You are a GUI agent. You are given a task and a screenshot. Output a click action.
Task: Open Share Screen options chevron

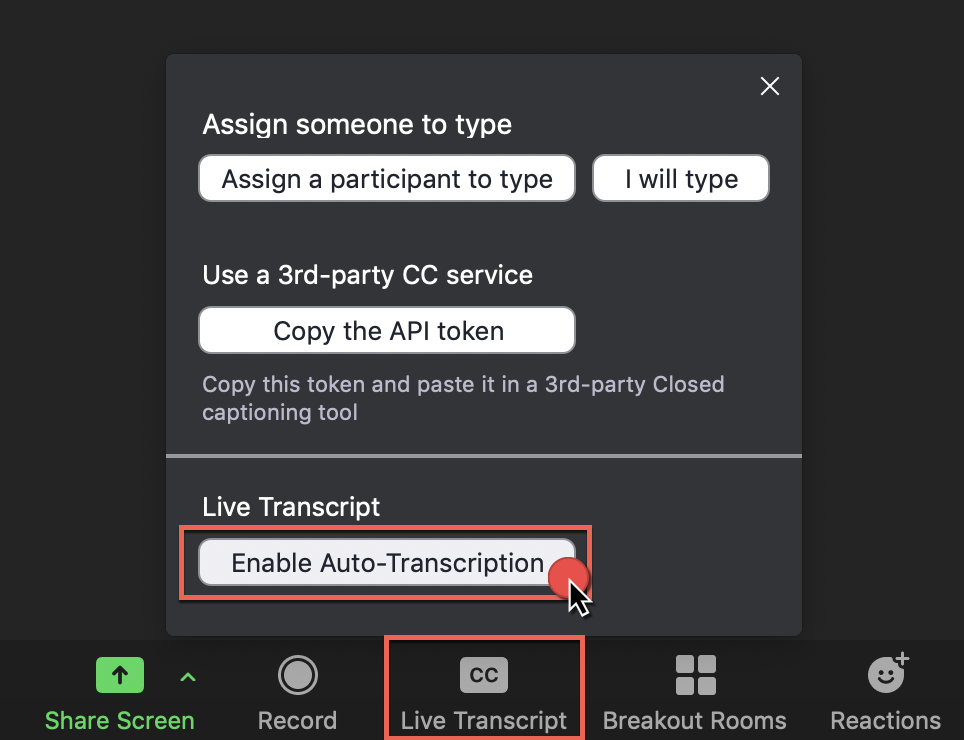pyautogui.click(x=188, y=678)
